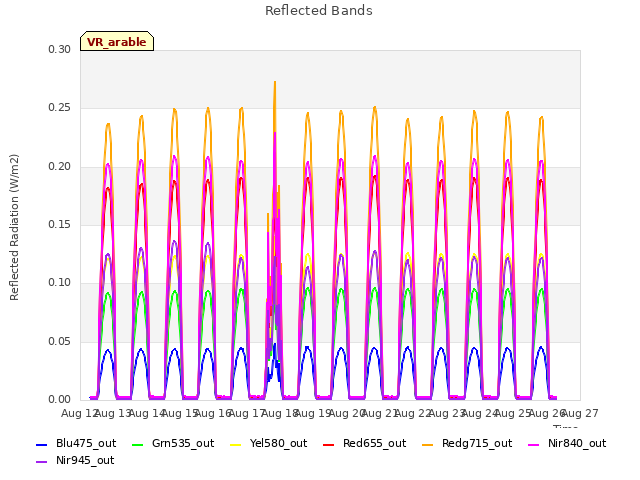Image resolution: width=640 pixels, height=480 pixels.
Task: Click the blue Blu475_out legend color marker
Action: 42,444
